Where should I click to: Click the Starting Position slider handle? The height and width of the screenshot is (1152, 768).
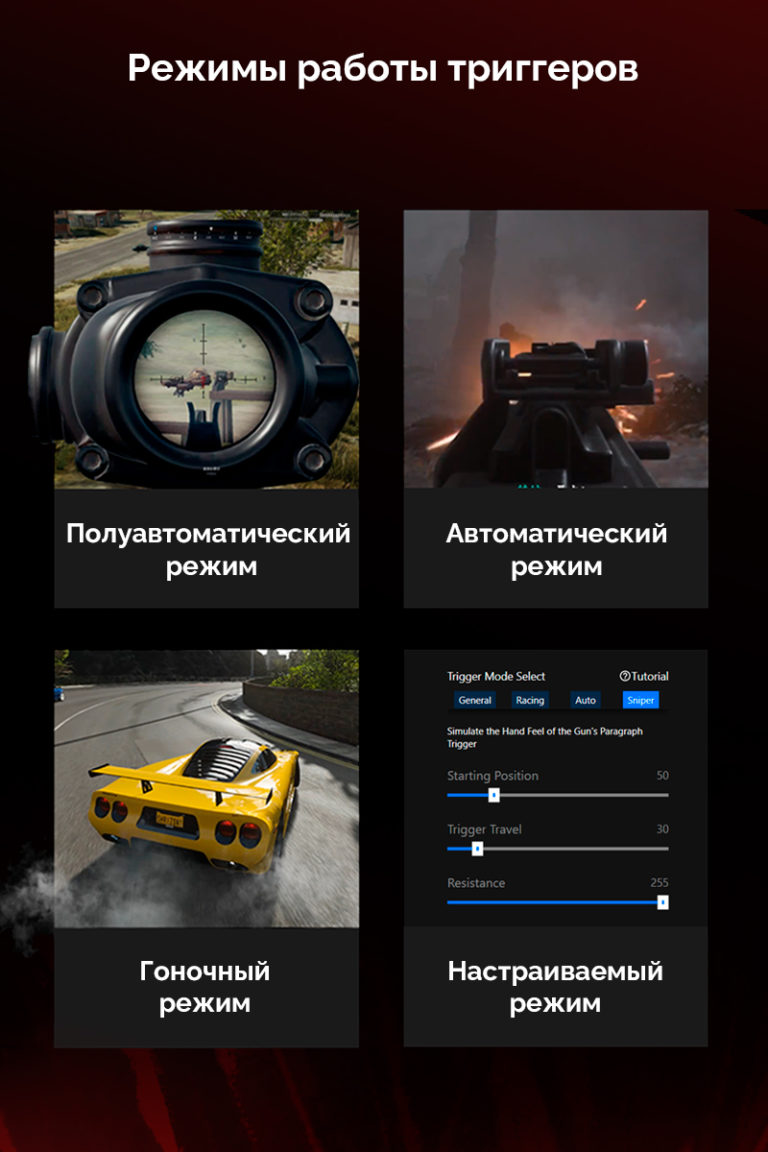tap(494, 795)
